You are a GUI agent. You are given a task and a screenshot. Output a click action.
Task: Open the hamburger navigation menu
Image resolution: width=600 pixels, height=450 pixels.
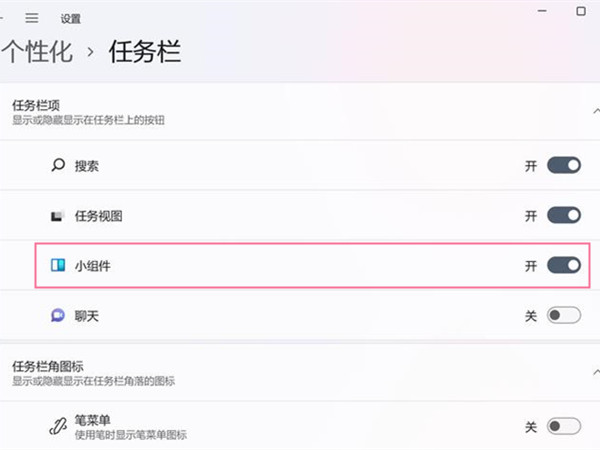pyautogui.click(x=32, y=18)
